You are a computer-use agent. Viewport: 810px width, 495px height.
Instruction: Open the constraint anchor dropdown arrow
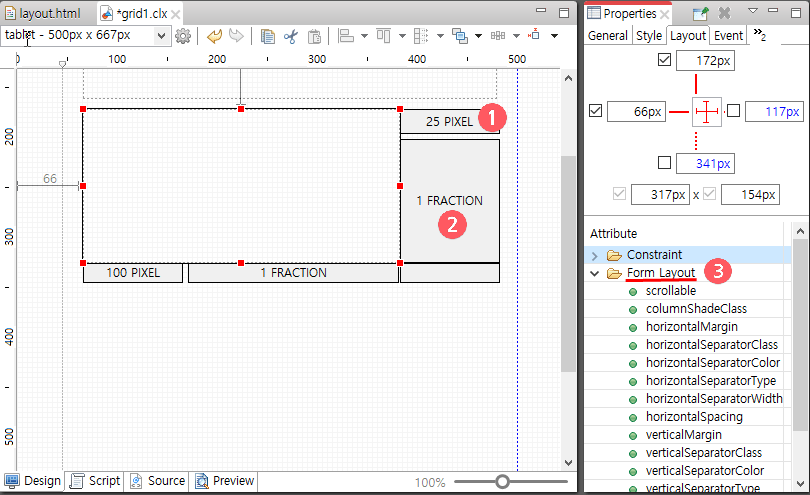pyautogui.click(x=554, y=36)
